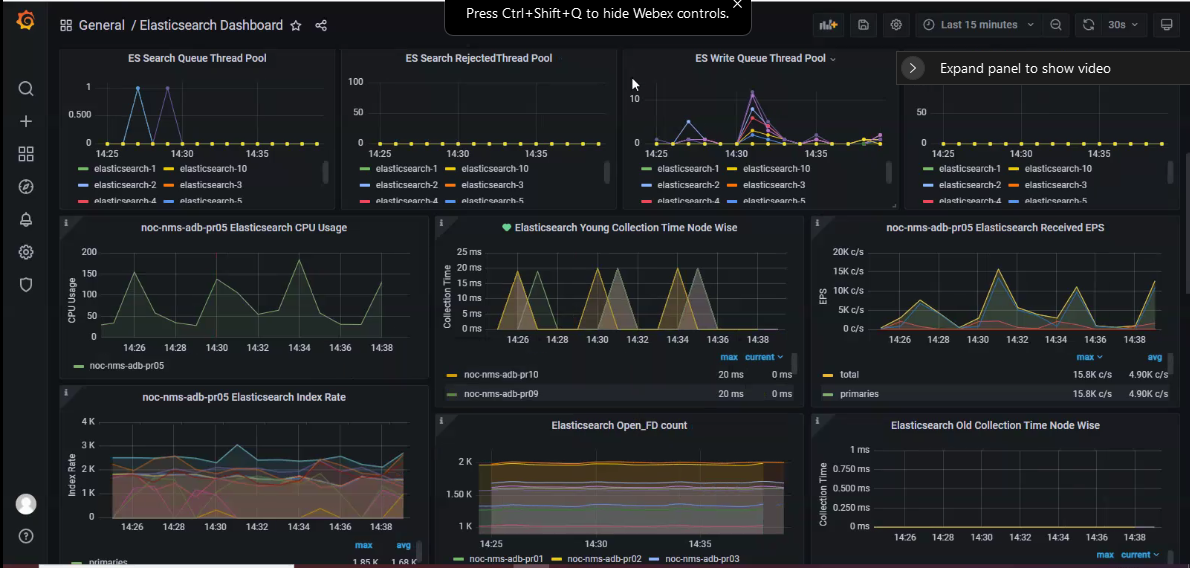The image size is (1190, 568).
Task: Click yellow color swatch of total series
Action: (x=827, y=375)
